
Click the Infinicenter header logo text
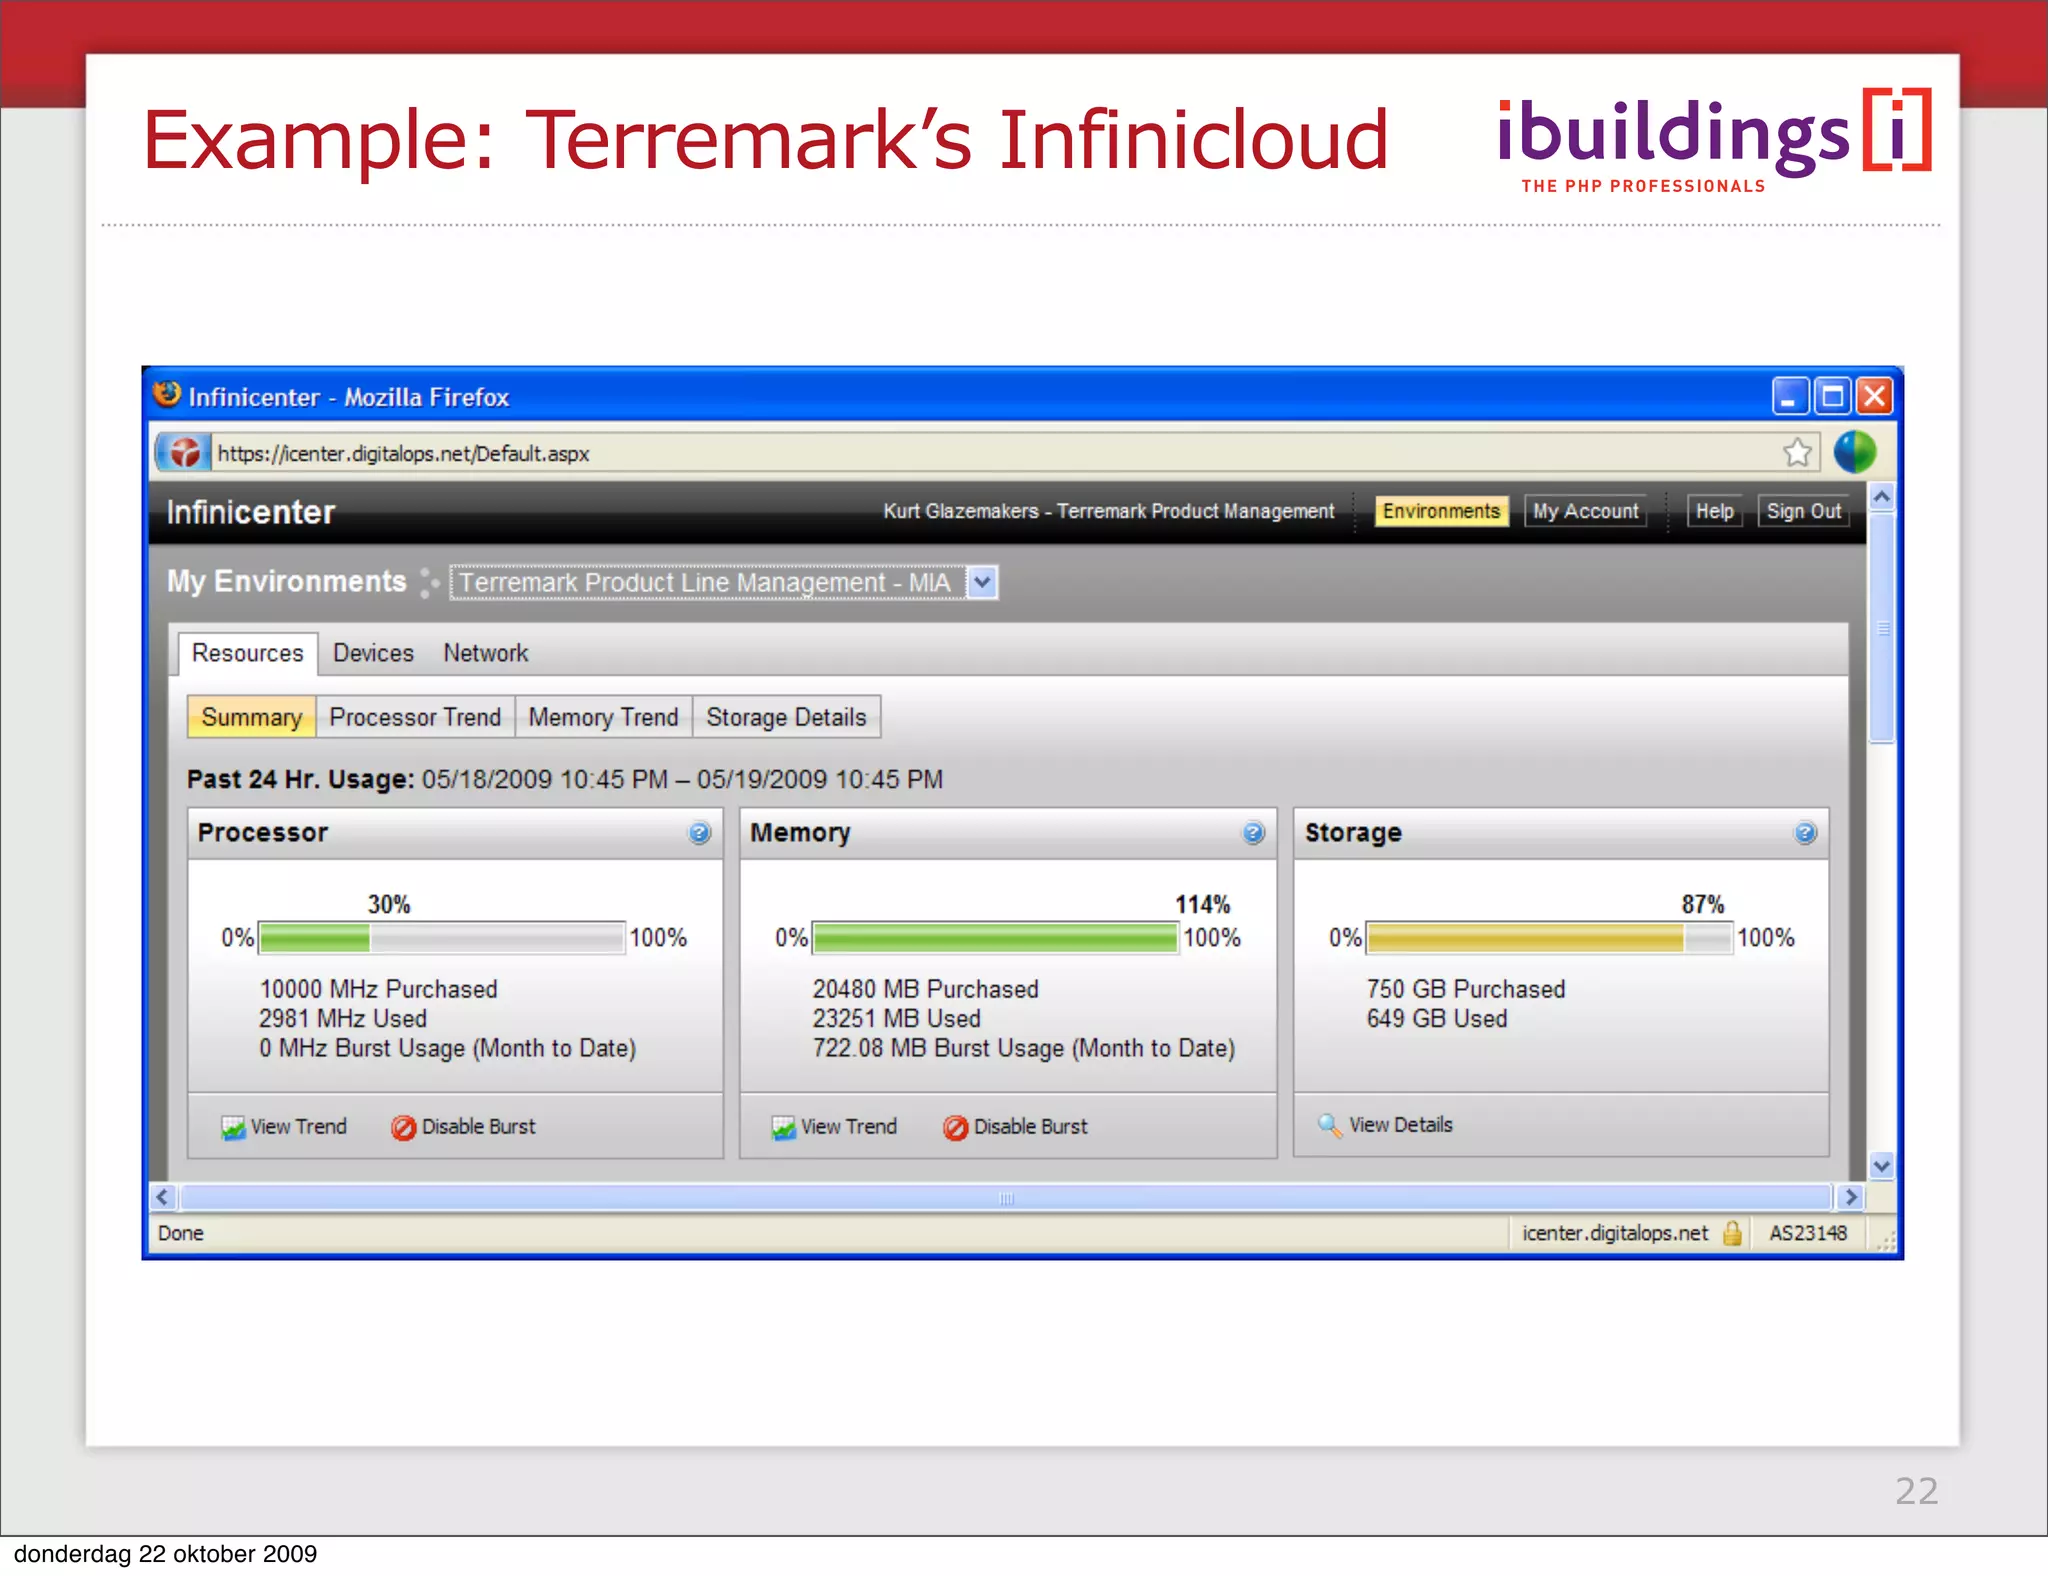(250, 512)
